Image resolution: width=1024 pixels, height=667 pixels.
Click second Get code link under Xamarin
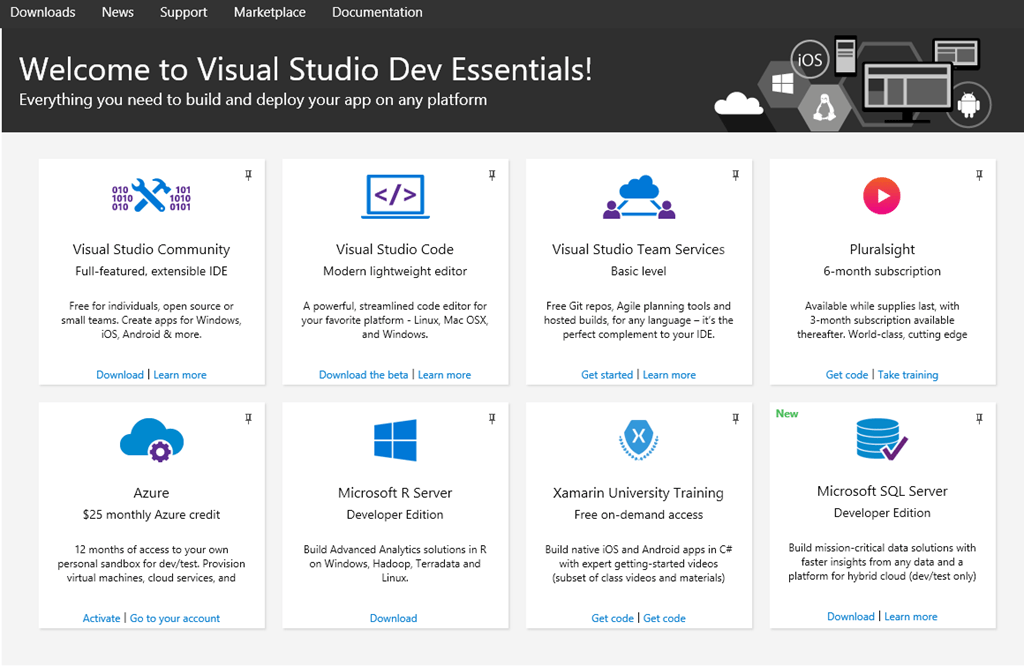point(664,618)
